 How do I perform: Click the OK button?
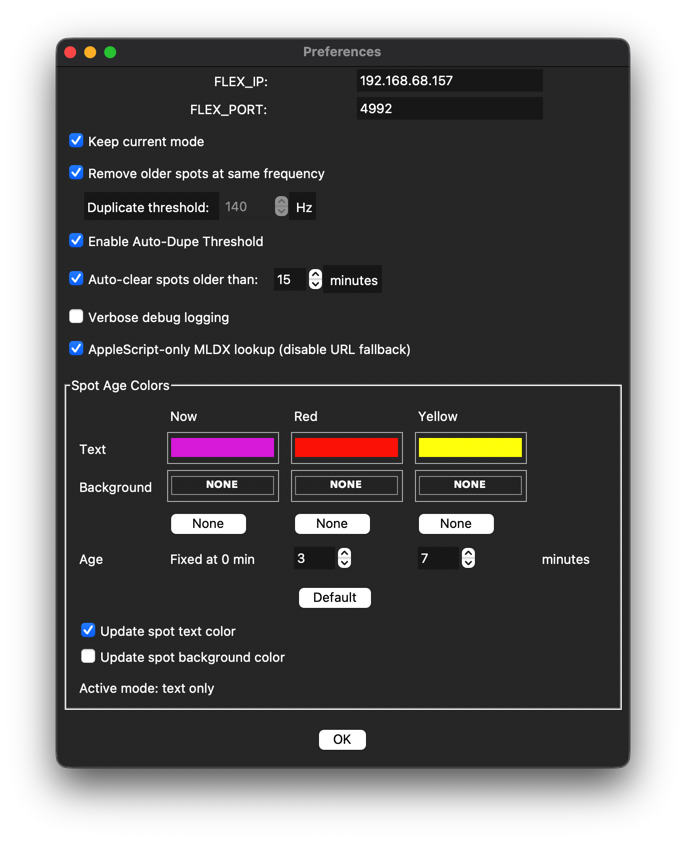coord(342,739)
